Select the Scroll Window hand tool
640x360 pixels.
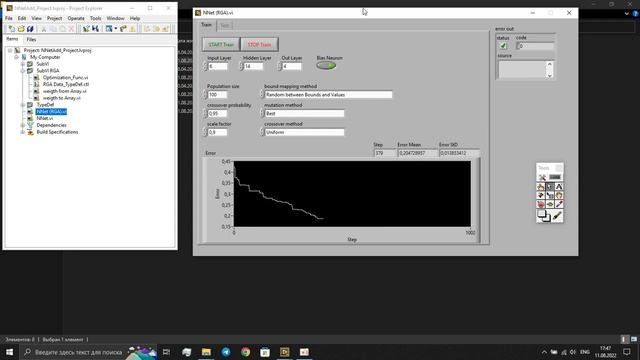click(559, 195)
